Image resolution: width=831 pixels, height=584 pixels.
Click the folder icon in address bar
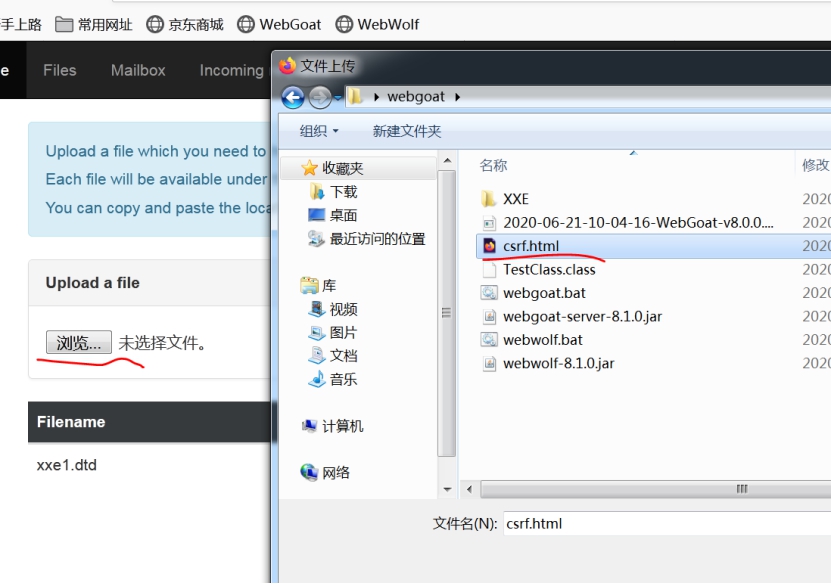coord(355,96)
